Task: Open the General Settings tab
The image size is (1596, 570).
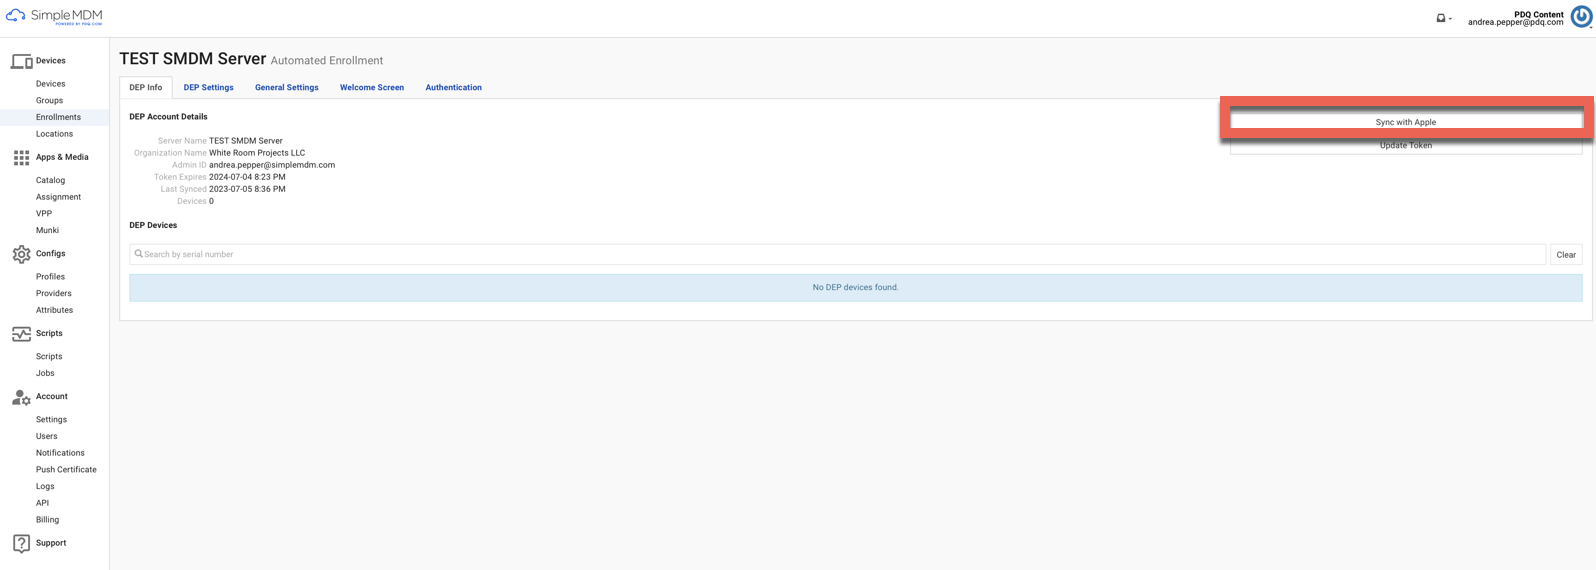Action: [287, 87]
